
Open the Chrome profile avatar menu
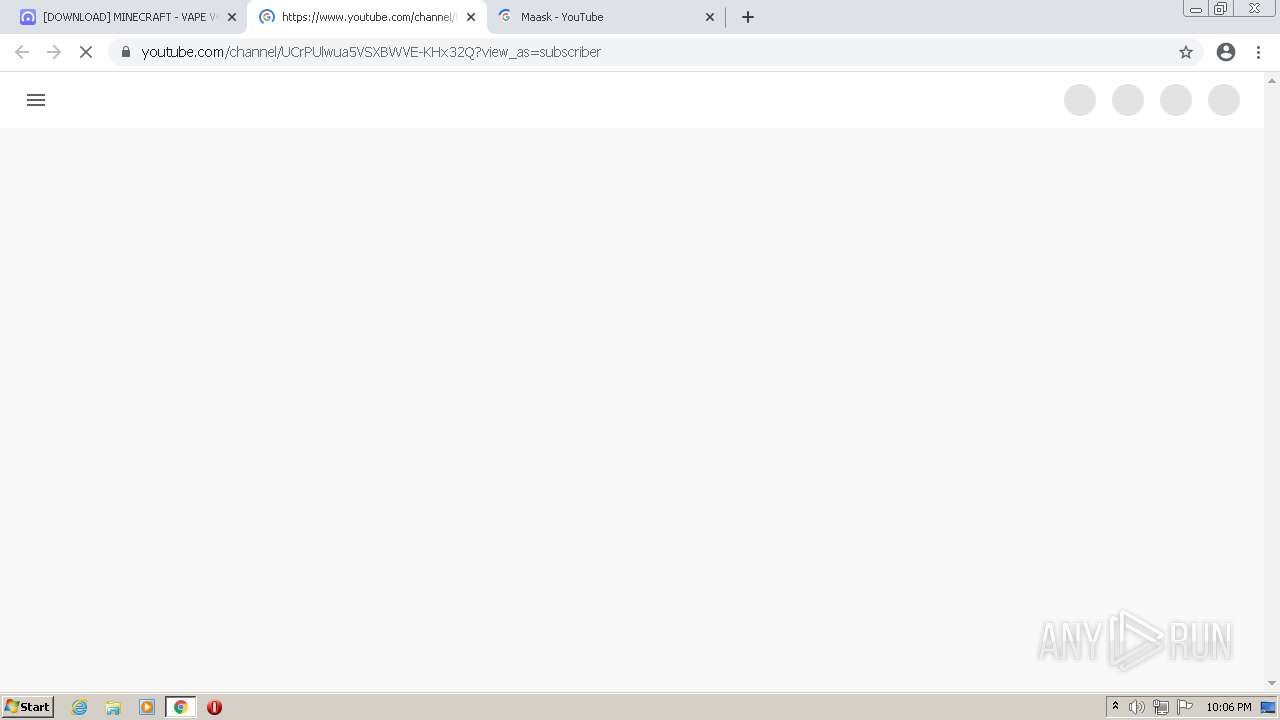1226,52
